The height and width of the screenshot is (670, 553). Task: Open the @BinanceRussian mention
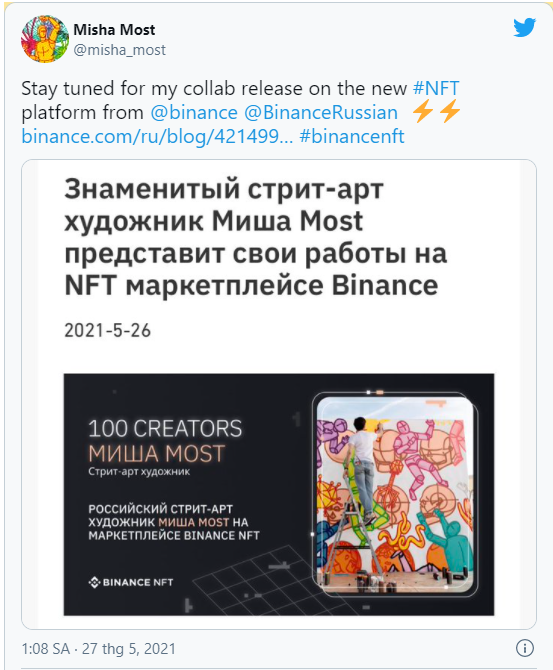click(x=321, y=112)
